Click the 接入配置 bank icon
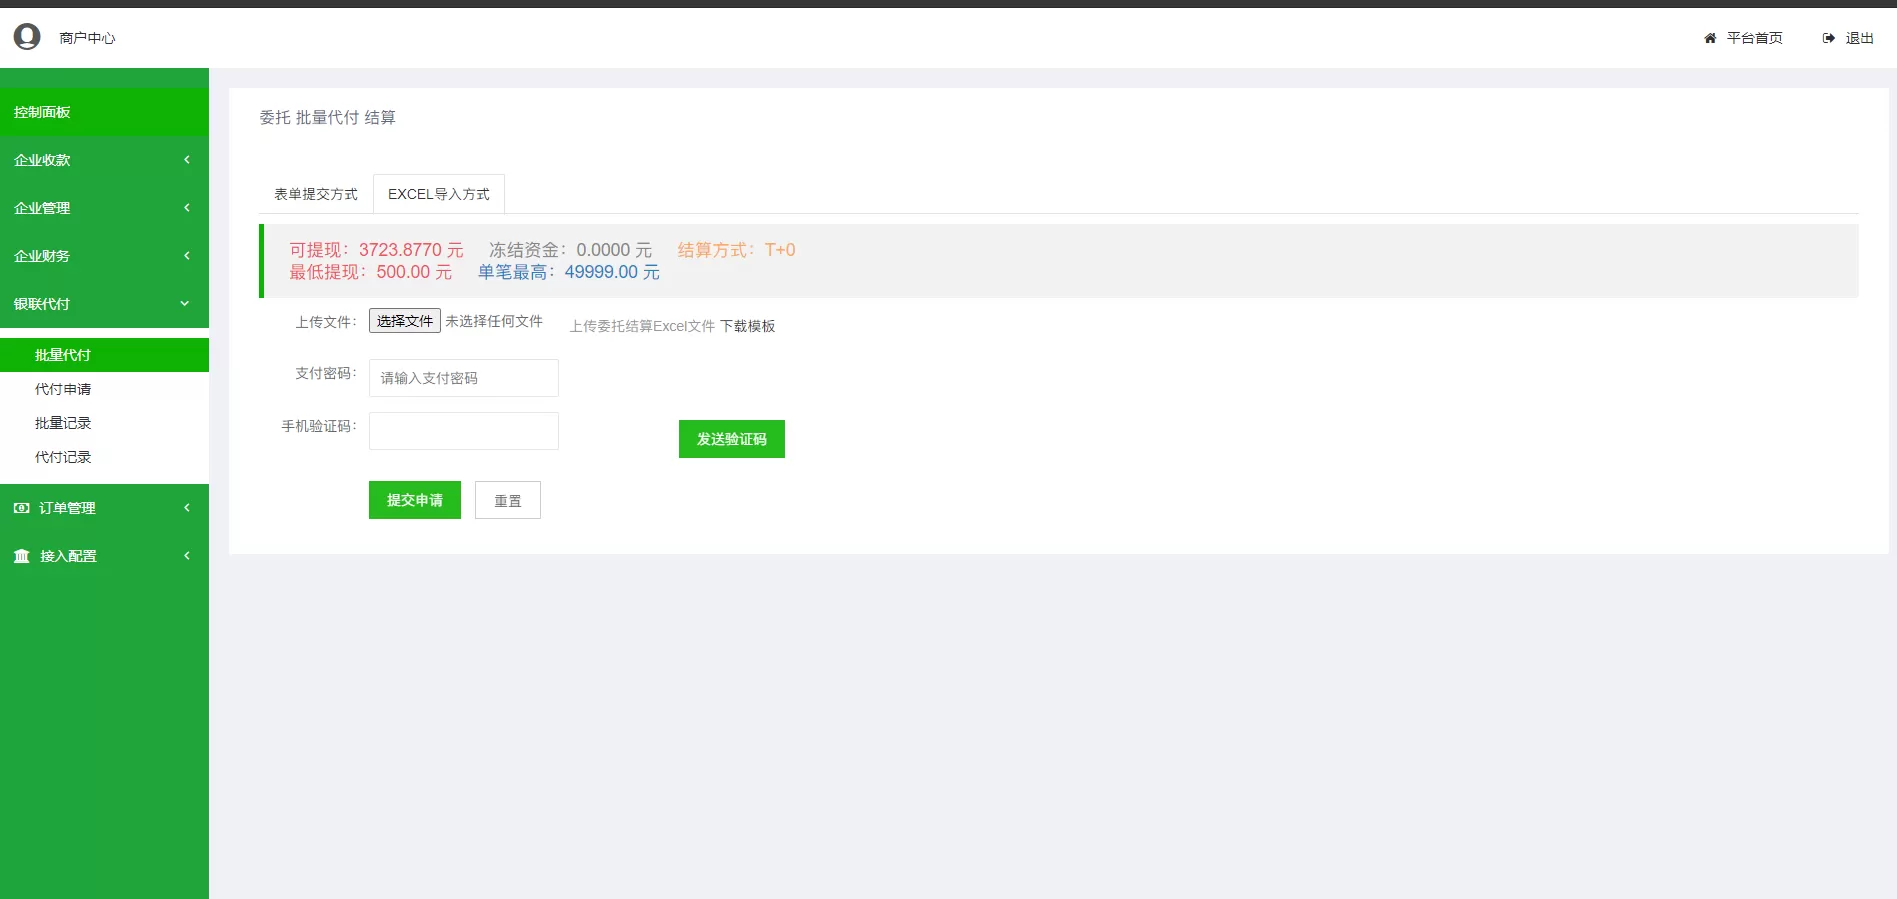1897x899 pixels. click(x=21, y=556)
